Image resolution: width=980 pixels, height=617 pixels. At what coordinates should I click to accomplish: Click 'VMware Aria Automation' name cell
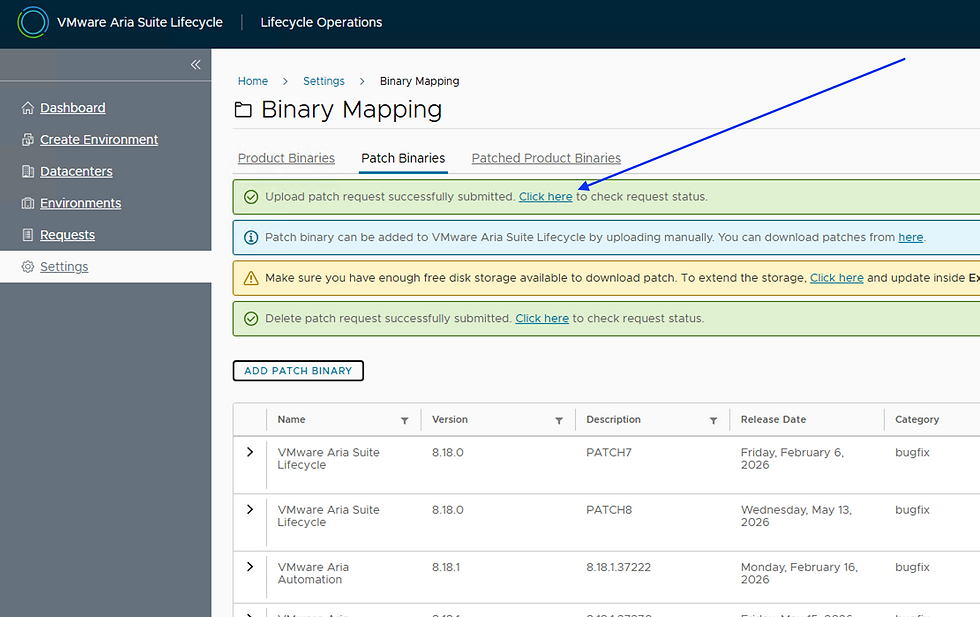pyautogui.click(x=313, y=574)
